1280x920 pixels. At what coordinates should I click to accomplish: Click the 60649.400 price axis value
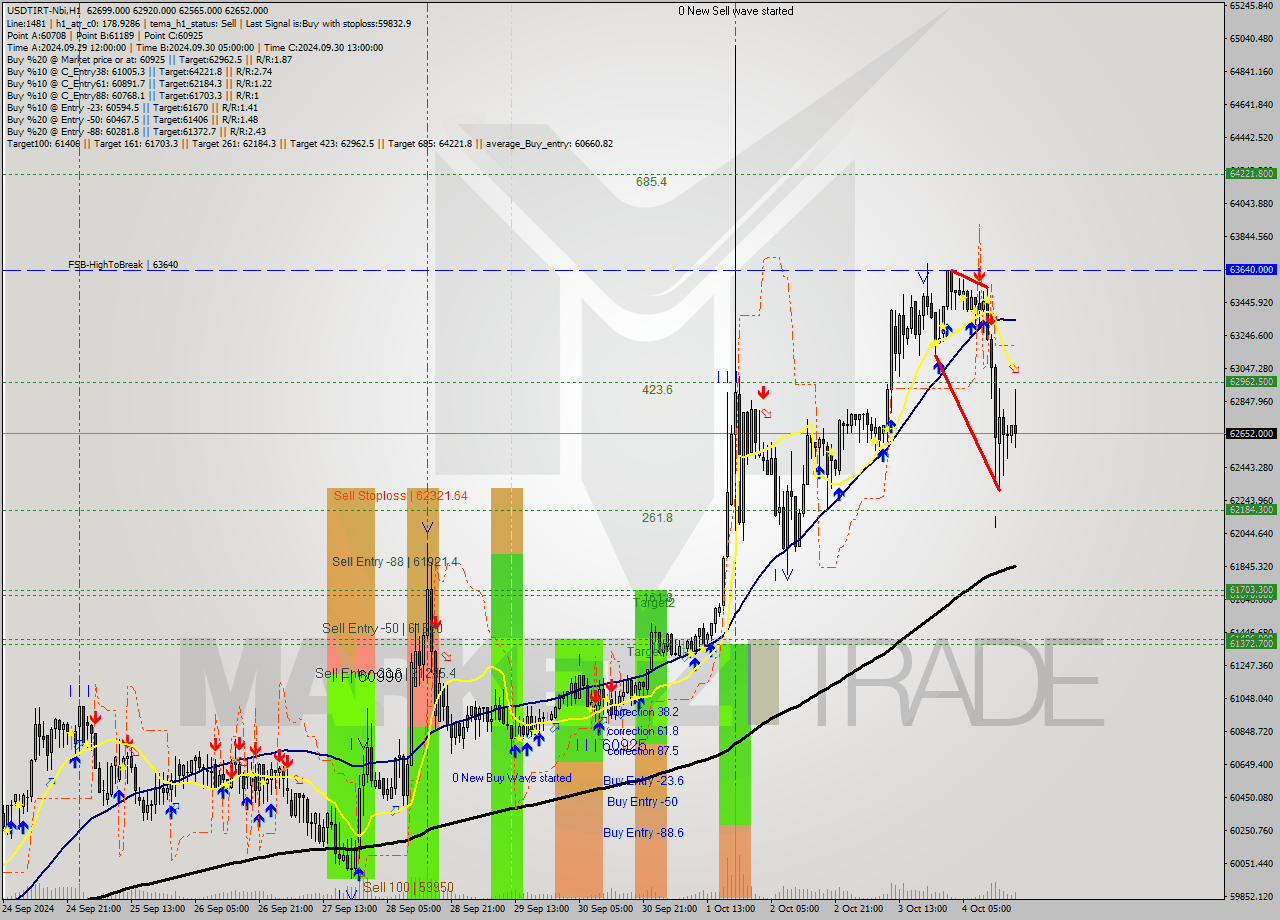point(1251,765)
